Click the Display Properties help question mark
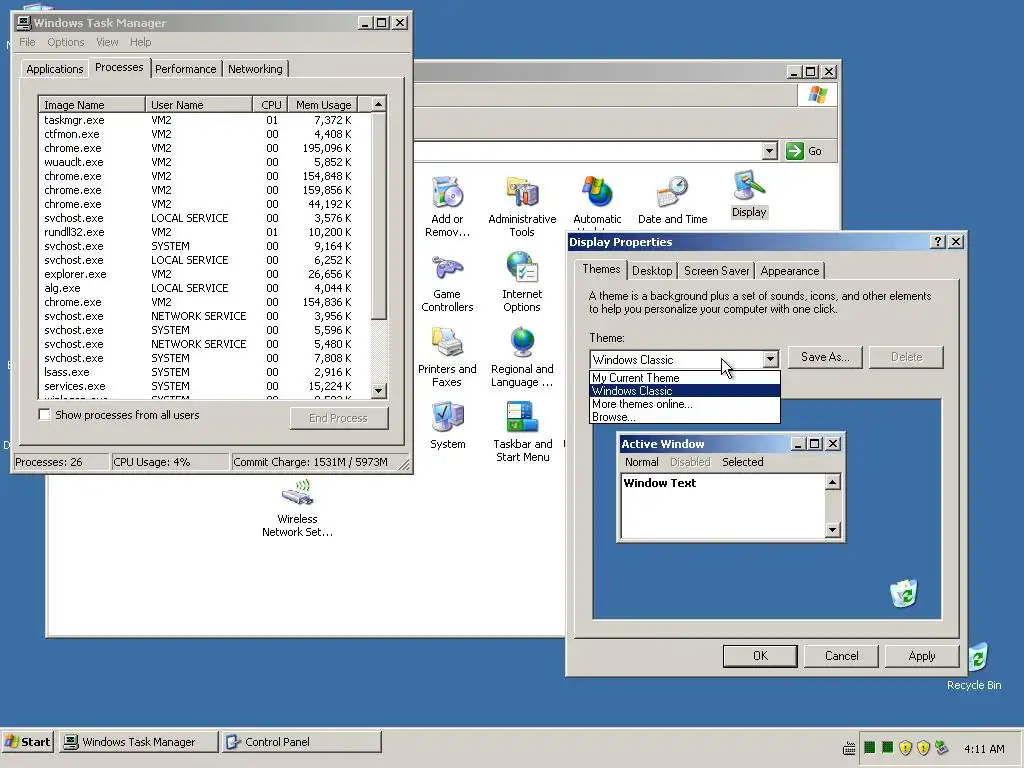Image resolution: width=1024 pixels, height=768 pixels. tap(938, 242)
